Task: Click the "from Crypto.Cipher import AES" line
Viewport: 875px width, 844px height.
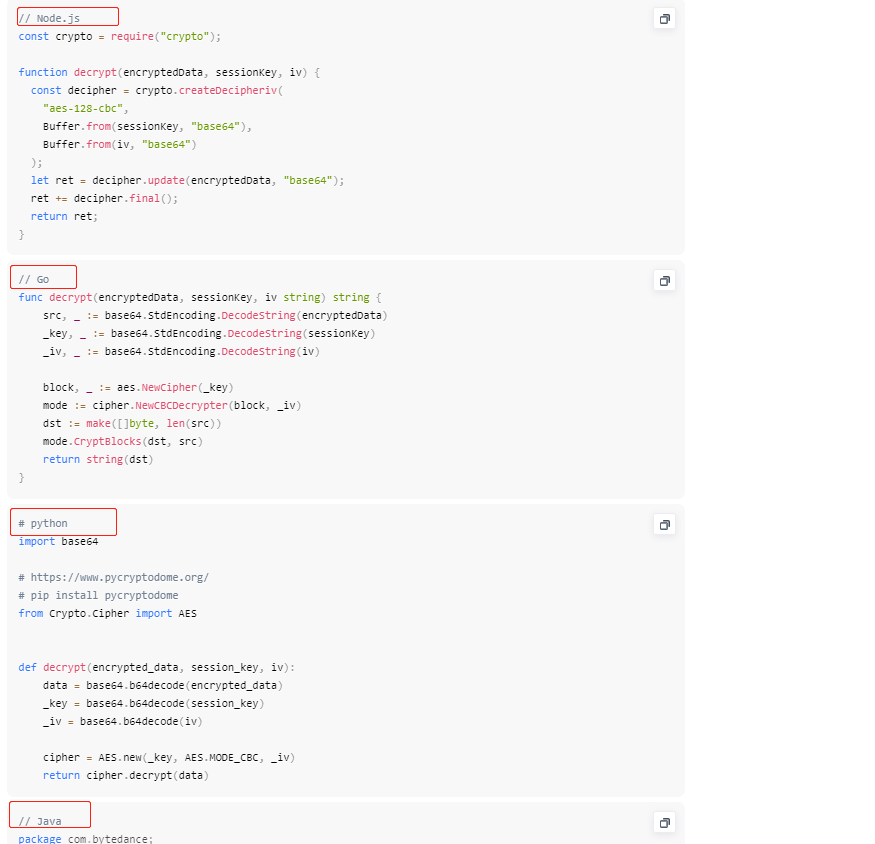Action: coord(107,614)
